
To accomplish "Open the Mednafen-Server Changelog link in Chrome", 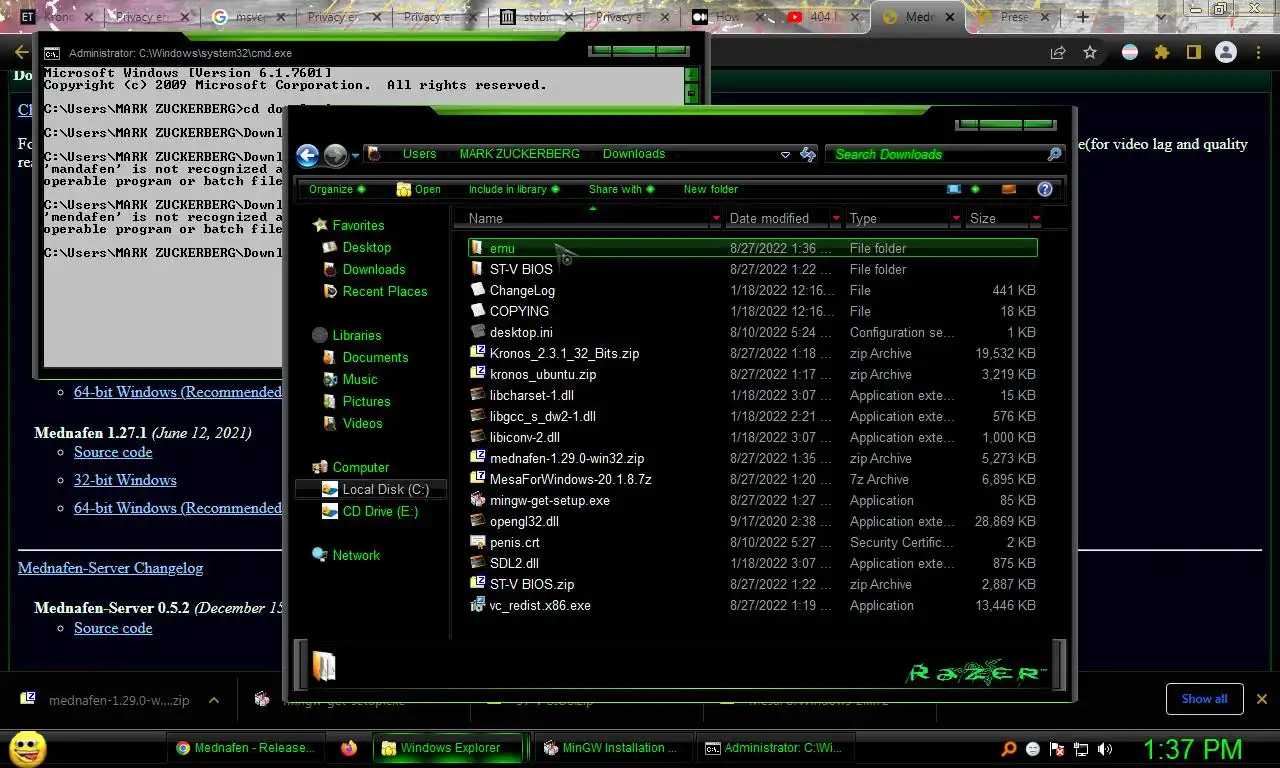I will click(110, 568).
